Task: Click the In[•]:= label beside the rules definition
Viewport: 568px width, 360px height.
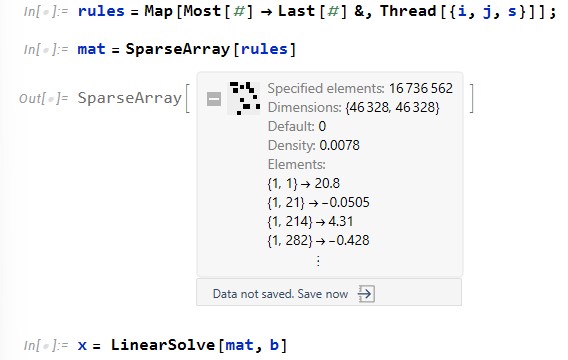Action: click(46, 12)
